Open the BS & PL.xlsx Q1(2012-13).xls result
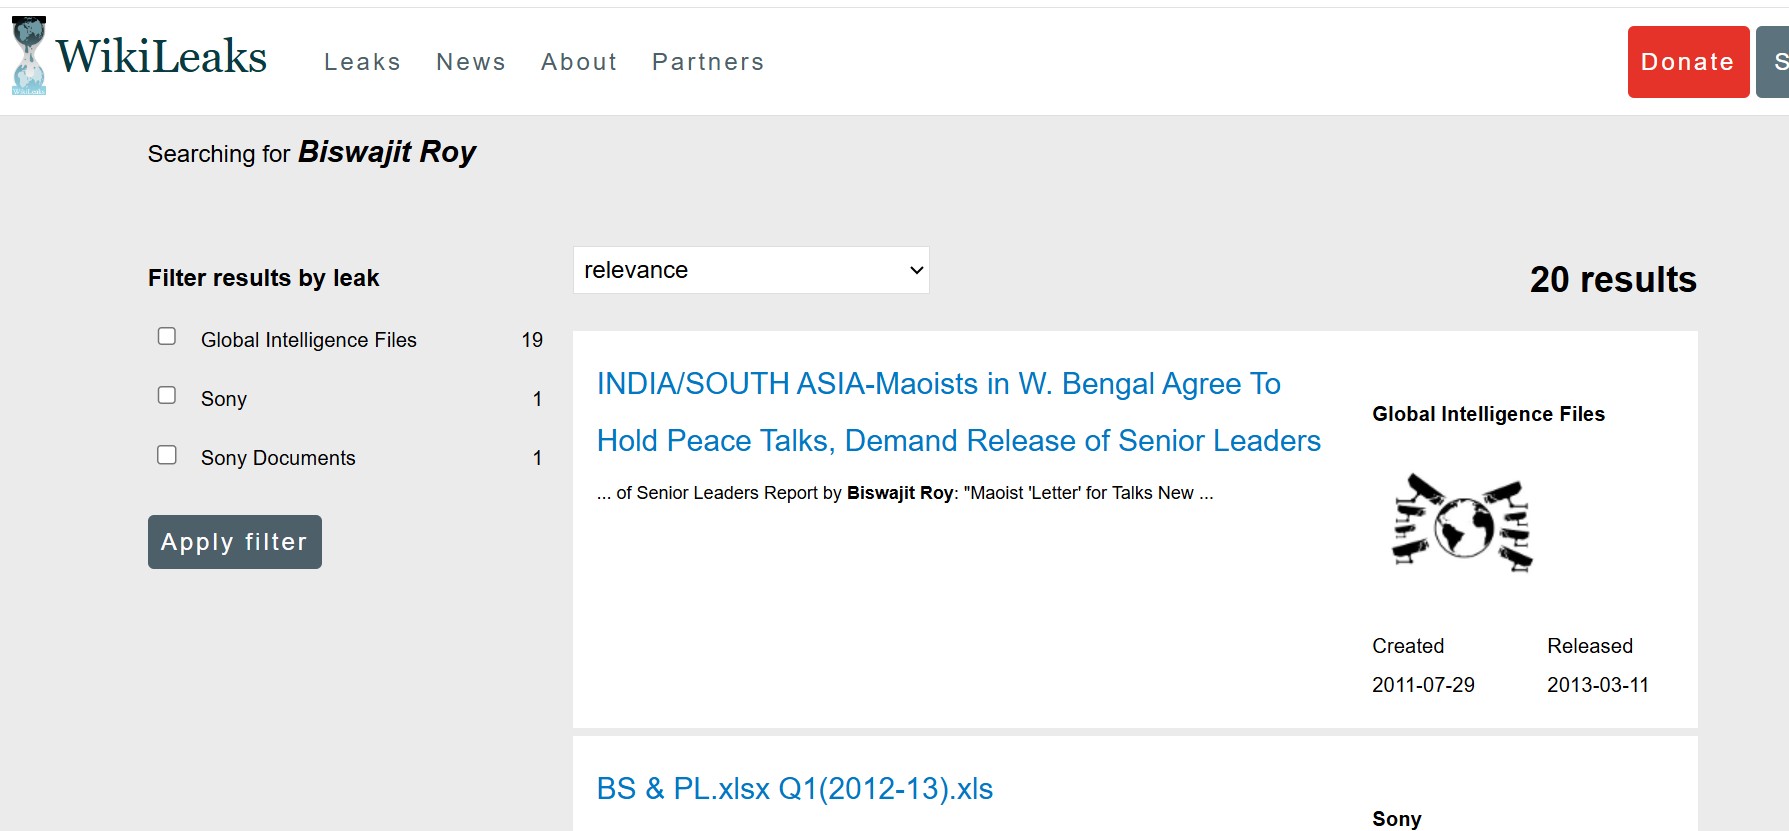This screenshot has height=831, width=1789. point(794,789)
